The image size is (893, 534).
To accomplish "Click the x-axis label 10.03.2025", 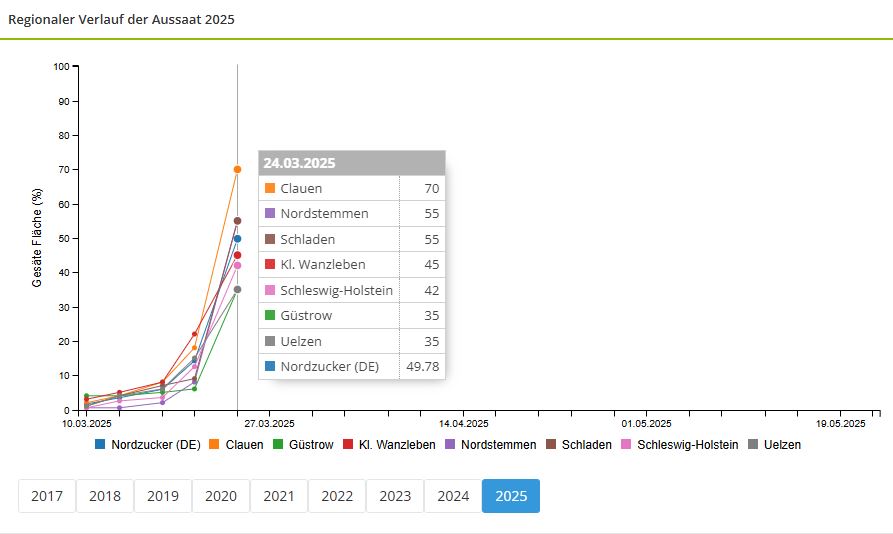I will click(87, 424).
